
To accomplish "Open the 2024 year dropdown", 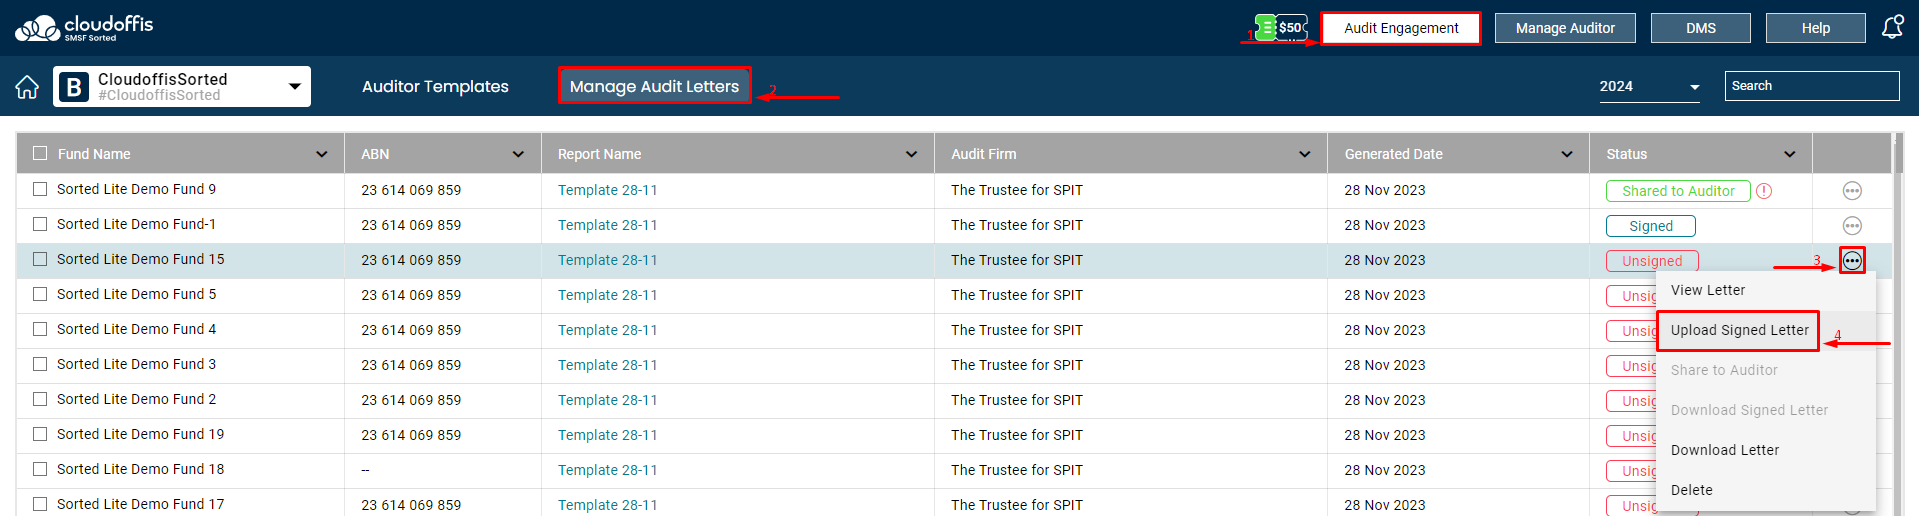I will tap(1650, 87).
